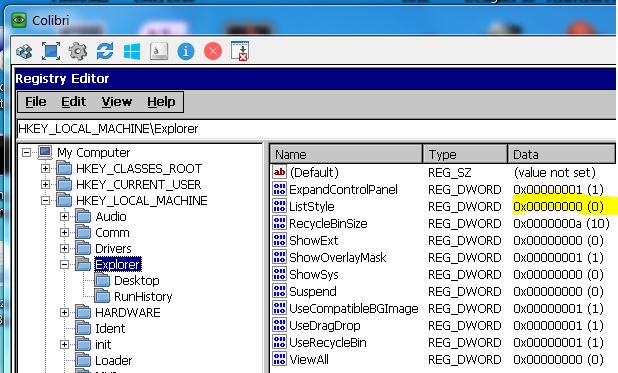This screenshot has height=373, width=618.
Task: Expand the HARDWARE key
Action: pos(65,313)
